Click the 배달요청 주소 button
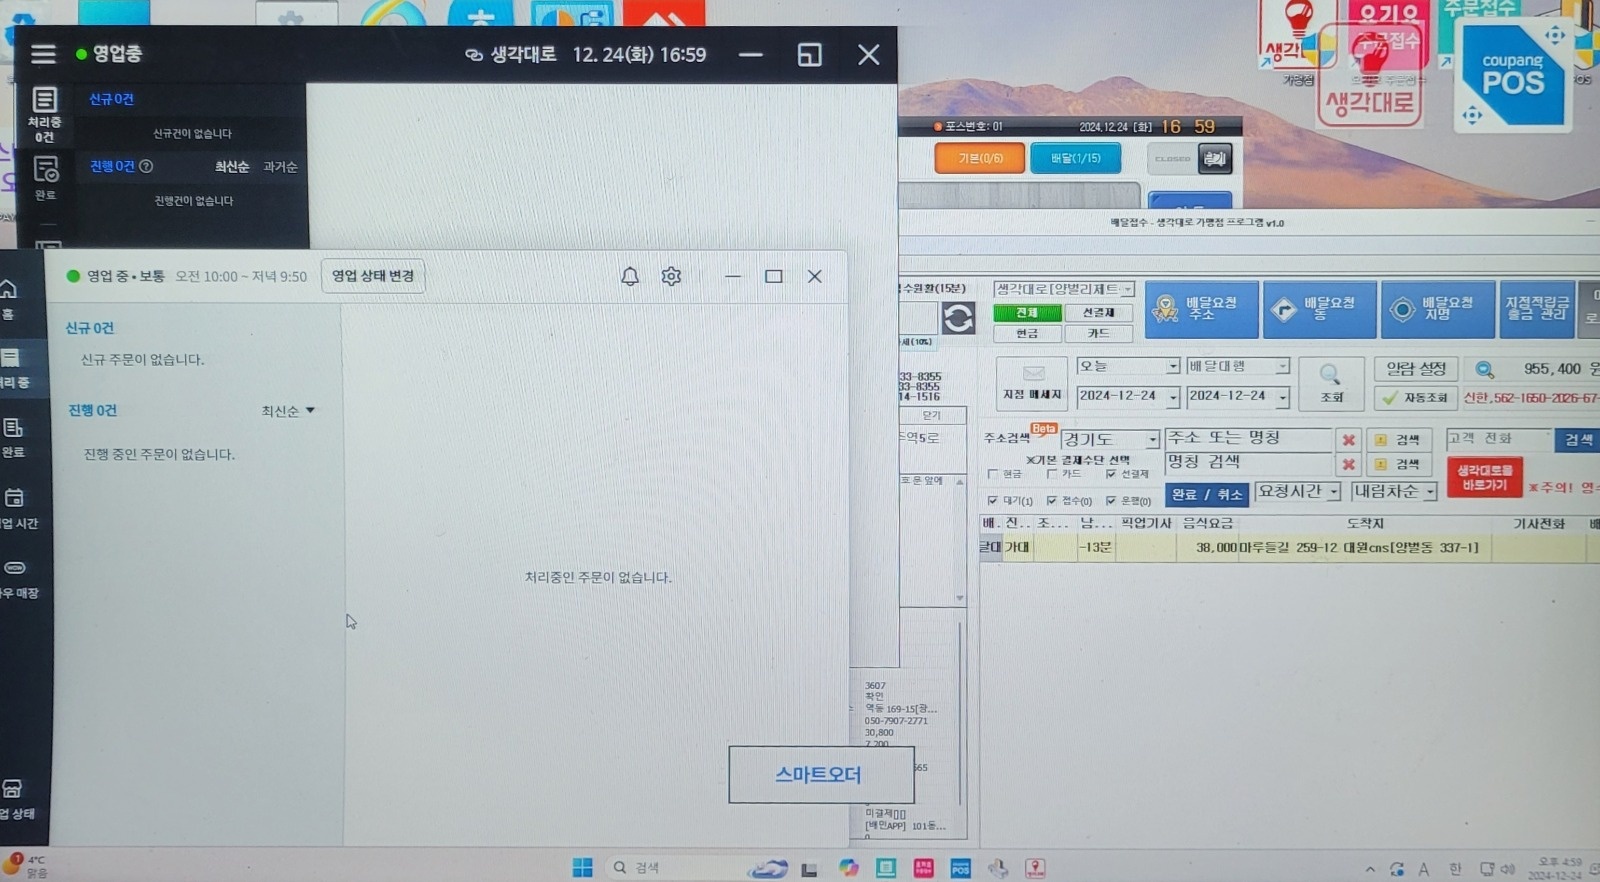Image resolution: width=1600 pixels, height=882 pixels. 1201,309
